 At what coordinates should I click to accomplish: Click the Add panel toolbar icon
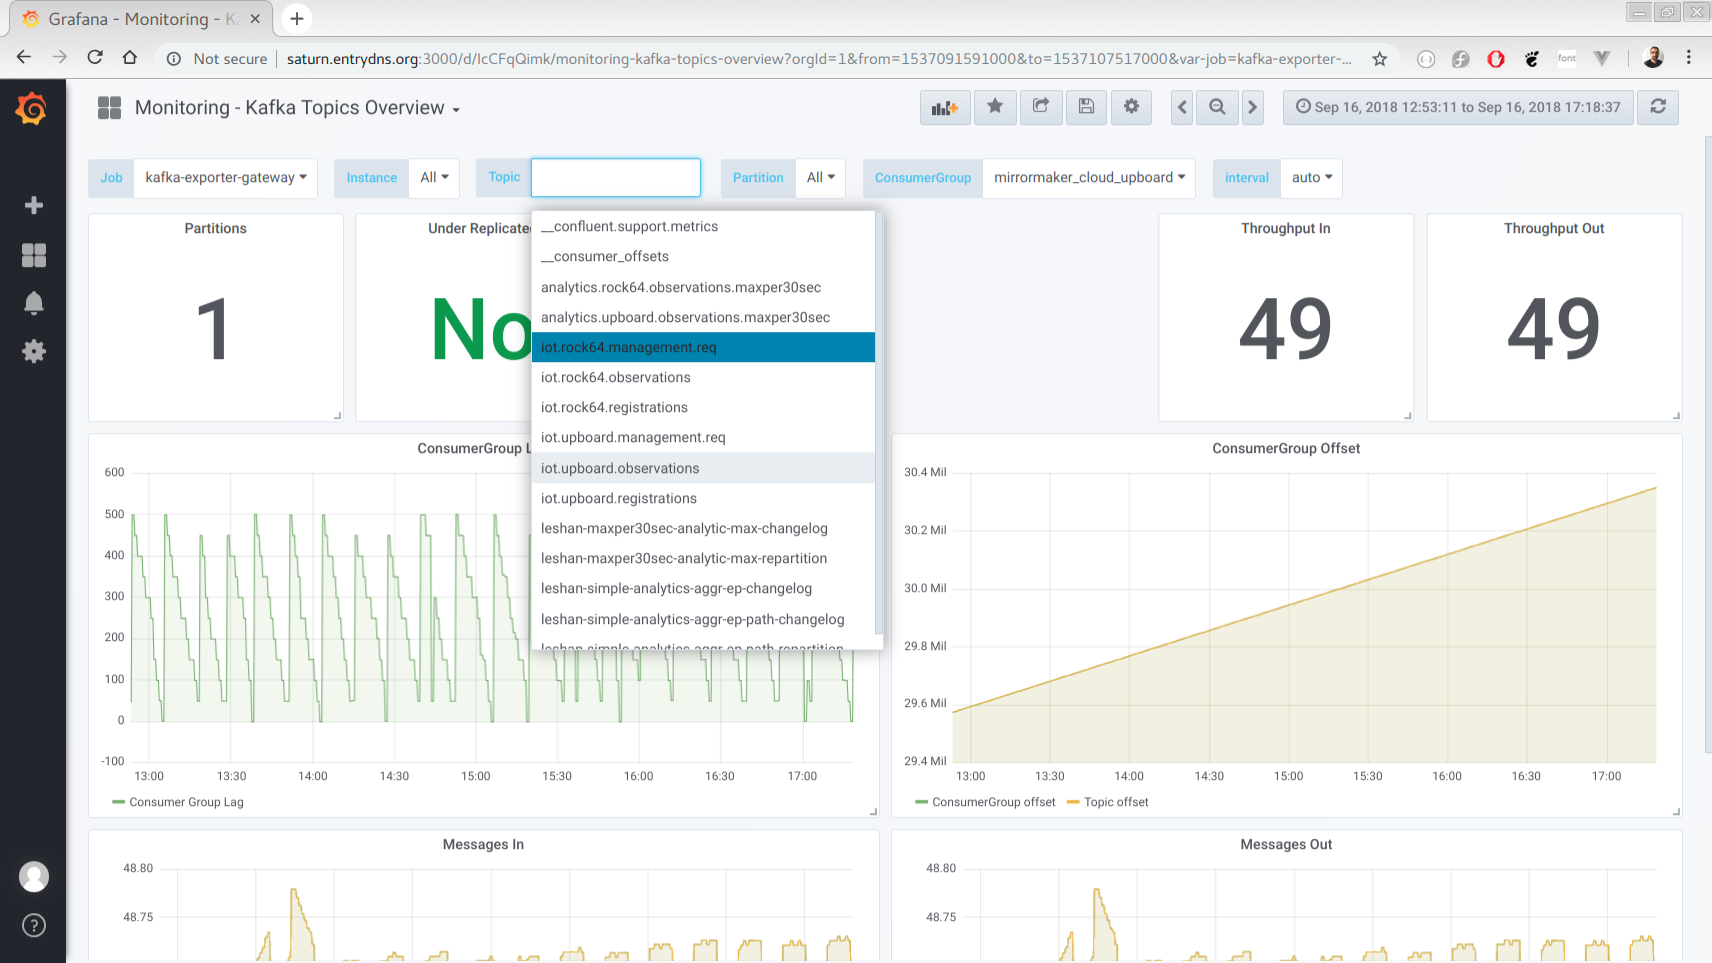(945, 107)
